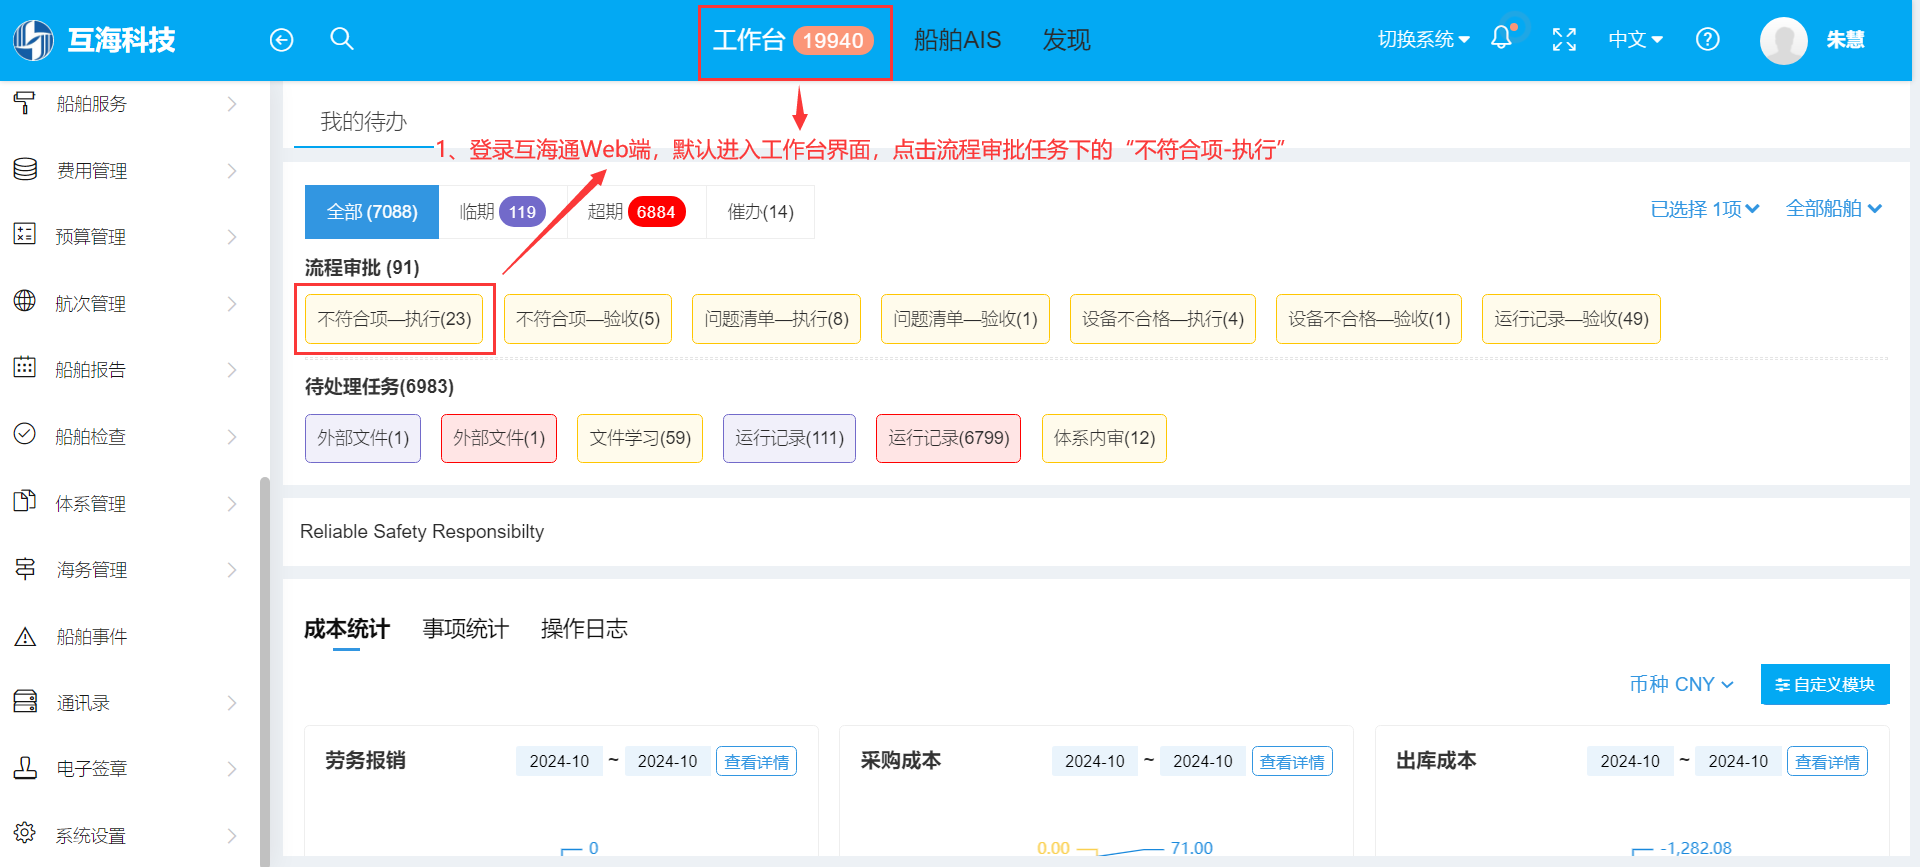Viewport: 1920px width, 867px height.
Task: Expand the 航次管理 menu chevron
Action: tap(232, 304)
